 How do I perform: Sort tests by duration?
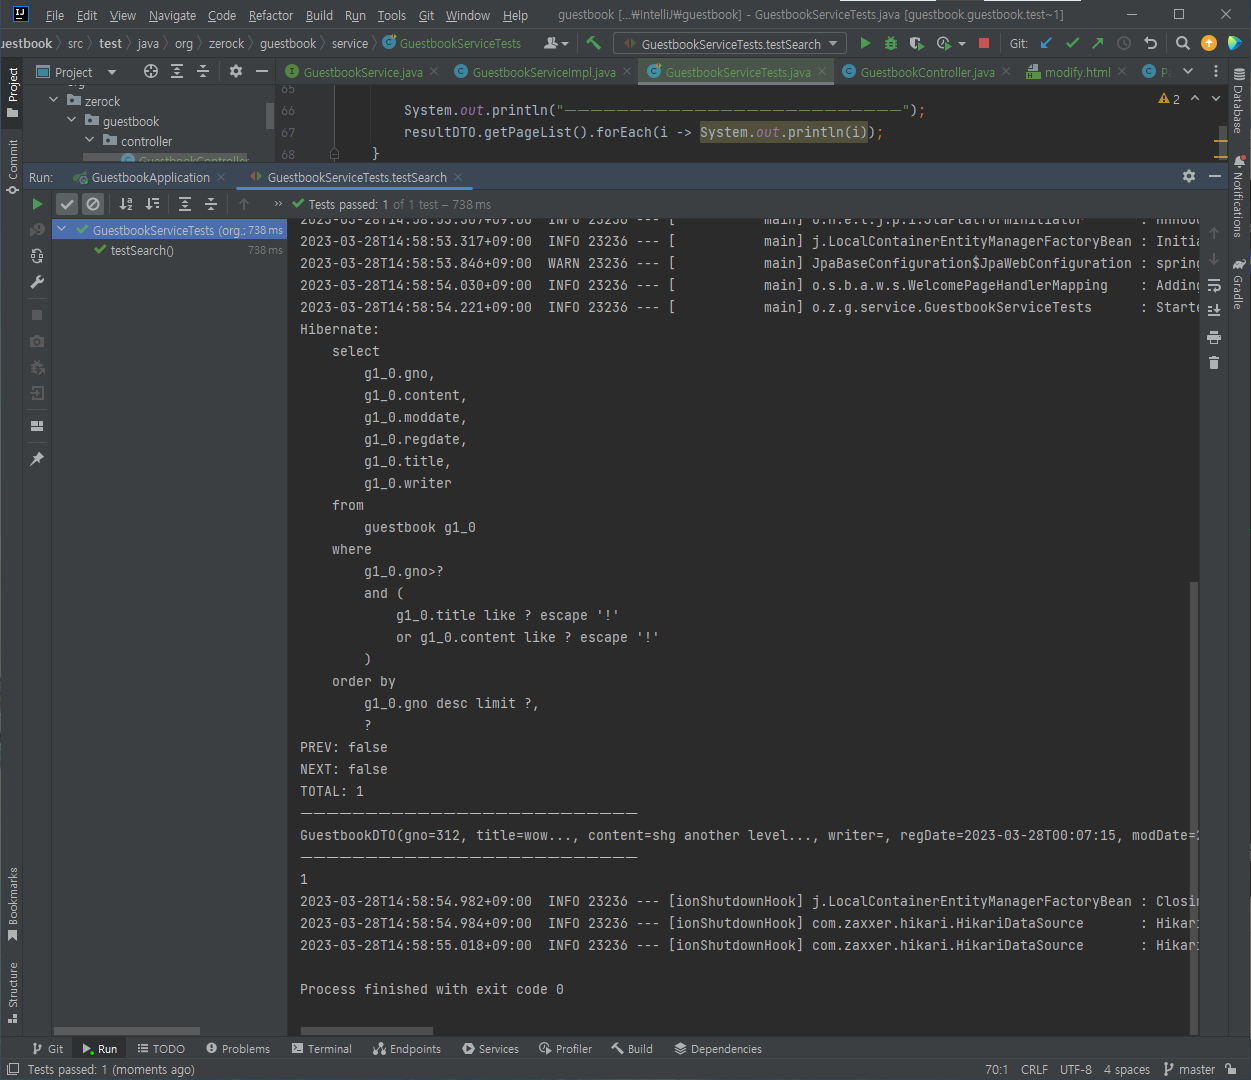(x=152, y=204)
